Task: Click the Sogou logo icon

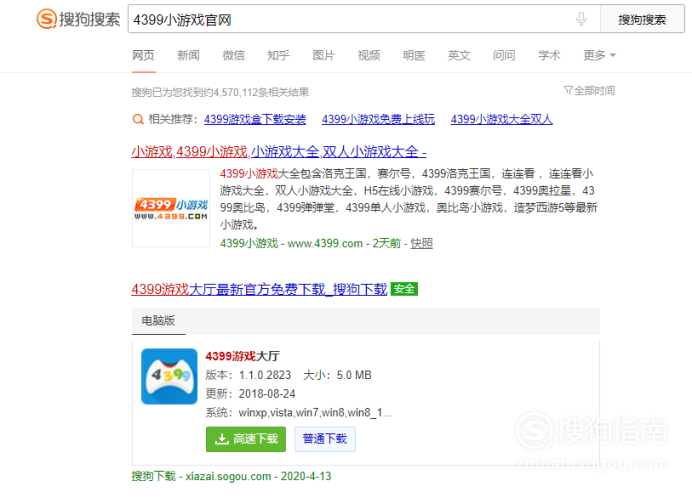Action: 46,19
